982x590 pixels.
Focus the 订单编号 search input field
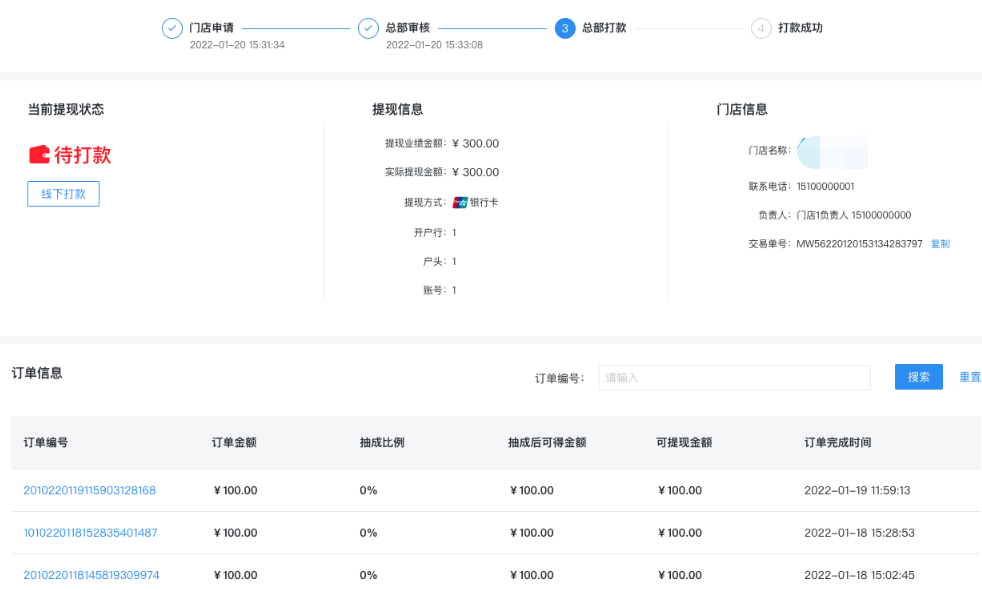[734, 377]
